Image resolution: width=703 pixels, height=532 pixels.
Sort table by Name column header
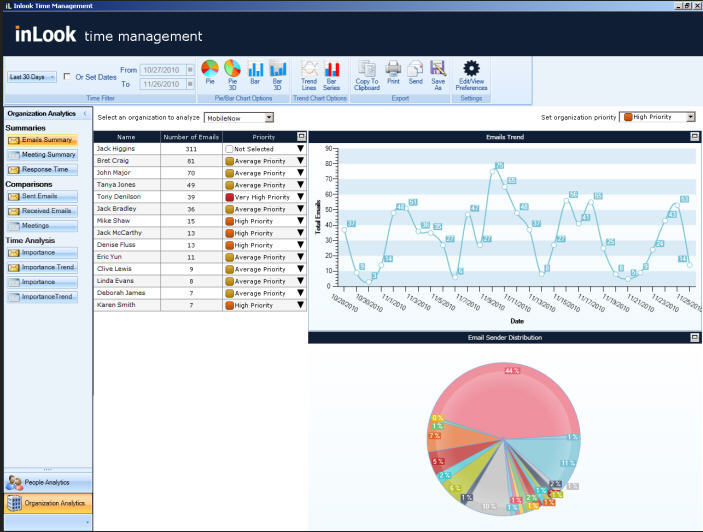126,137
